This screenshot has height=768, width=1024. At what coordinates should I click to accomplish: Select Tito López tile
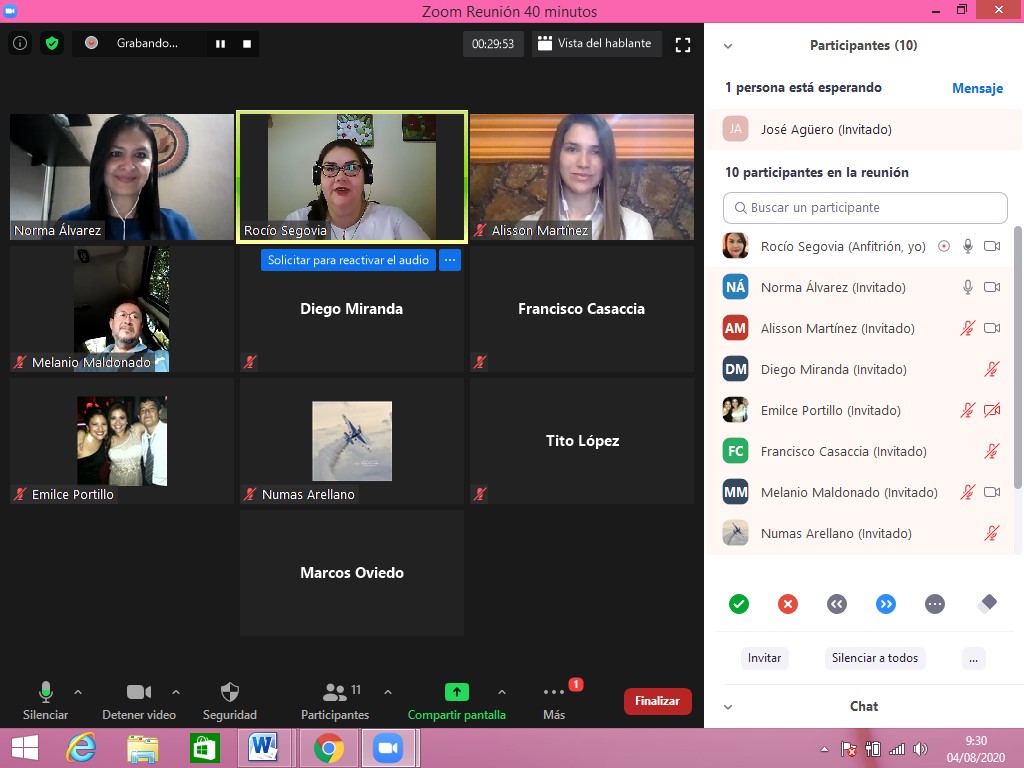[582, 441]
